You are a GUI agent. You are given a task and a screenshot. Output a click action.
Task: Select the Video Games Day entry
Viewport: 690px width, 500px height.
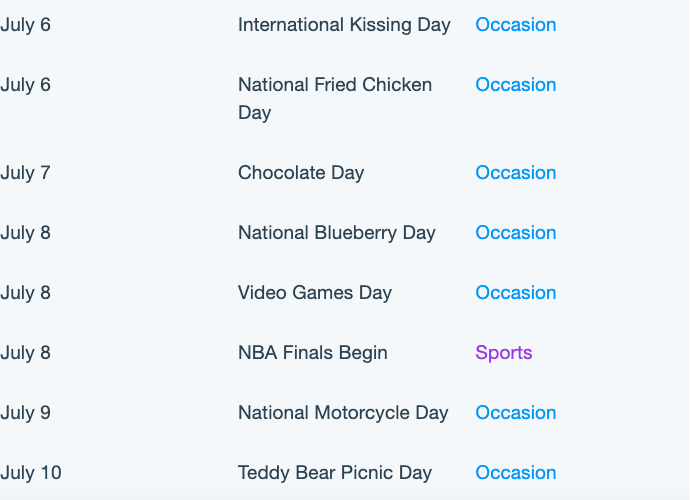point(315,293)
